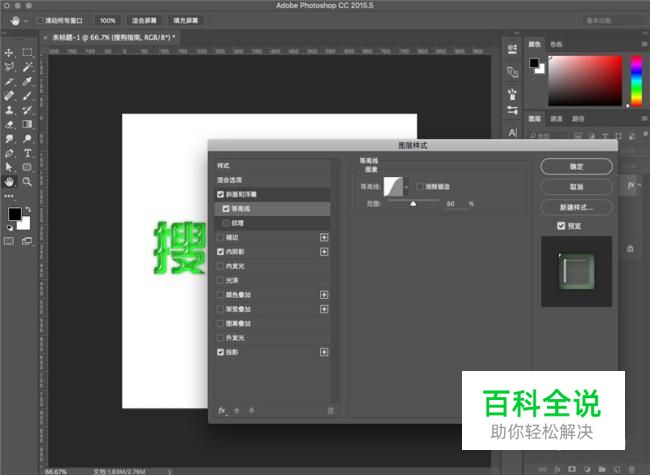Select the Path Selection arrow tool

[9, 167]
